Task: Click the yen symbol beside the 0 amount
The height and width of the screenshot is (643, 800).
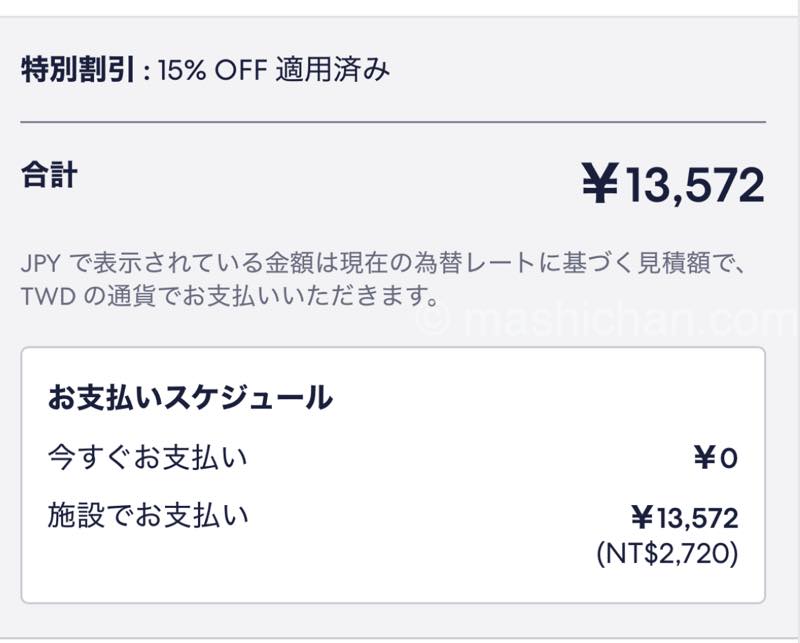Action: click(x=704, y=459)
